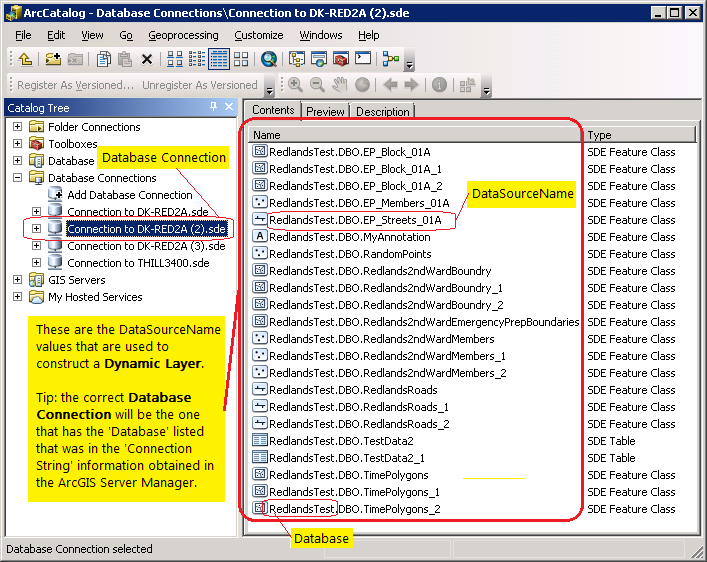This screenshot has height=562, width=707.
Task: Switch to Thumbnails view
Action: [241, 59]
